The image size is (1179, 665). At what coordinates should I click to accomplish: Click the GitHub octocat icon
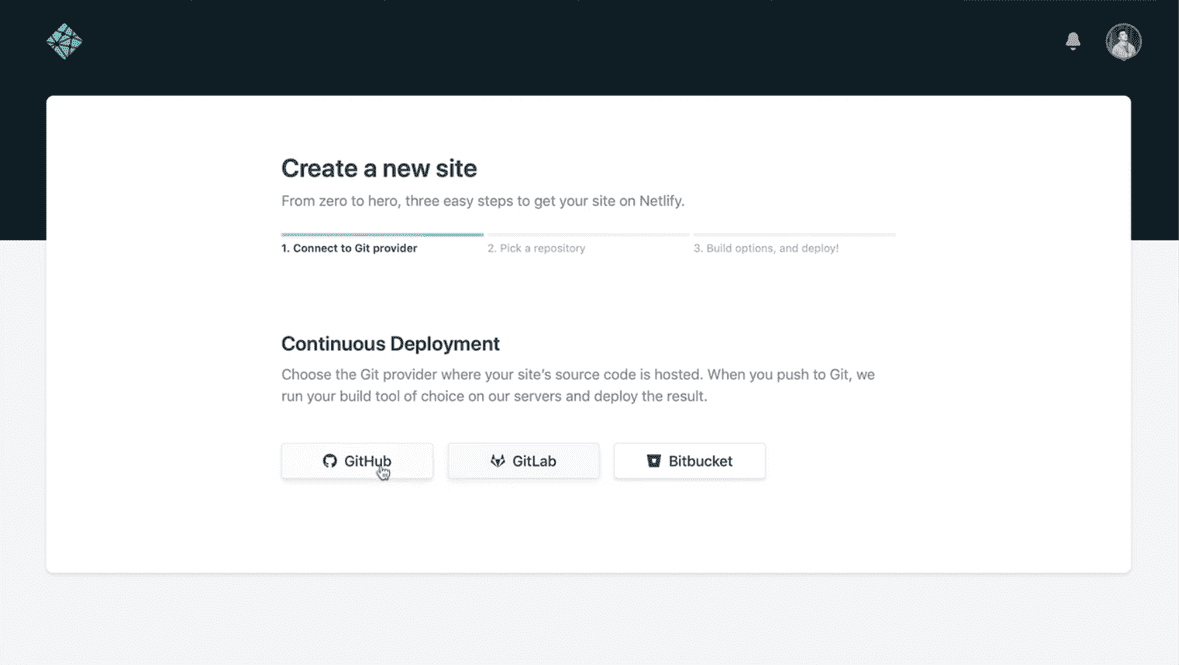click(330, 460)
